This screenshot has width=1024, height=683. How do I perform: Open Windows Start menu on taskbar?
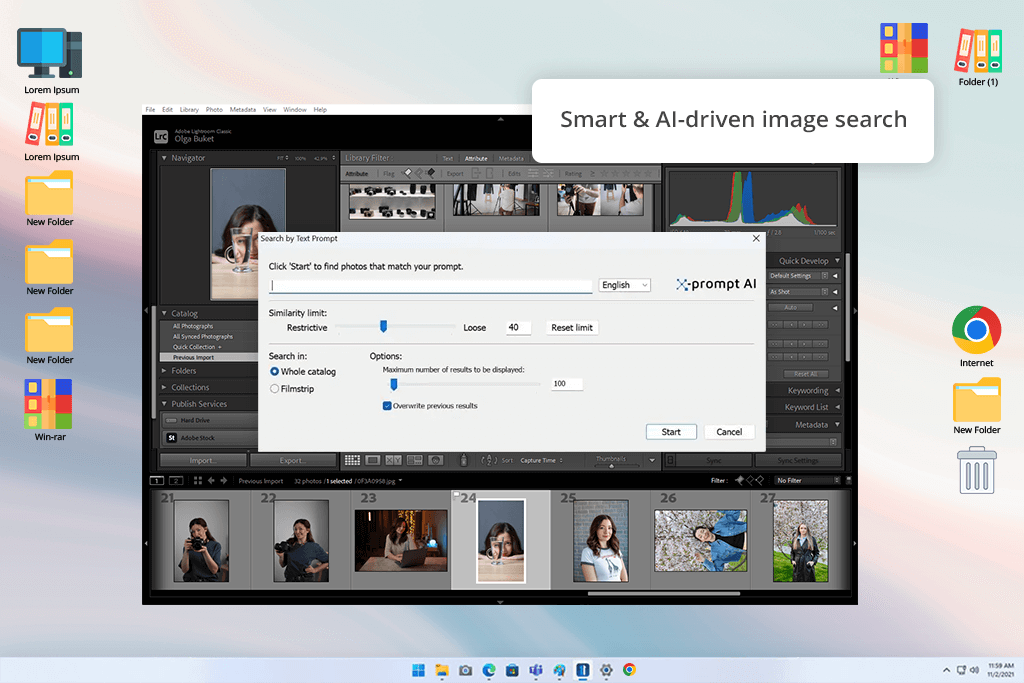click(x=419, y=670)
